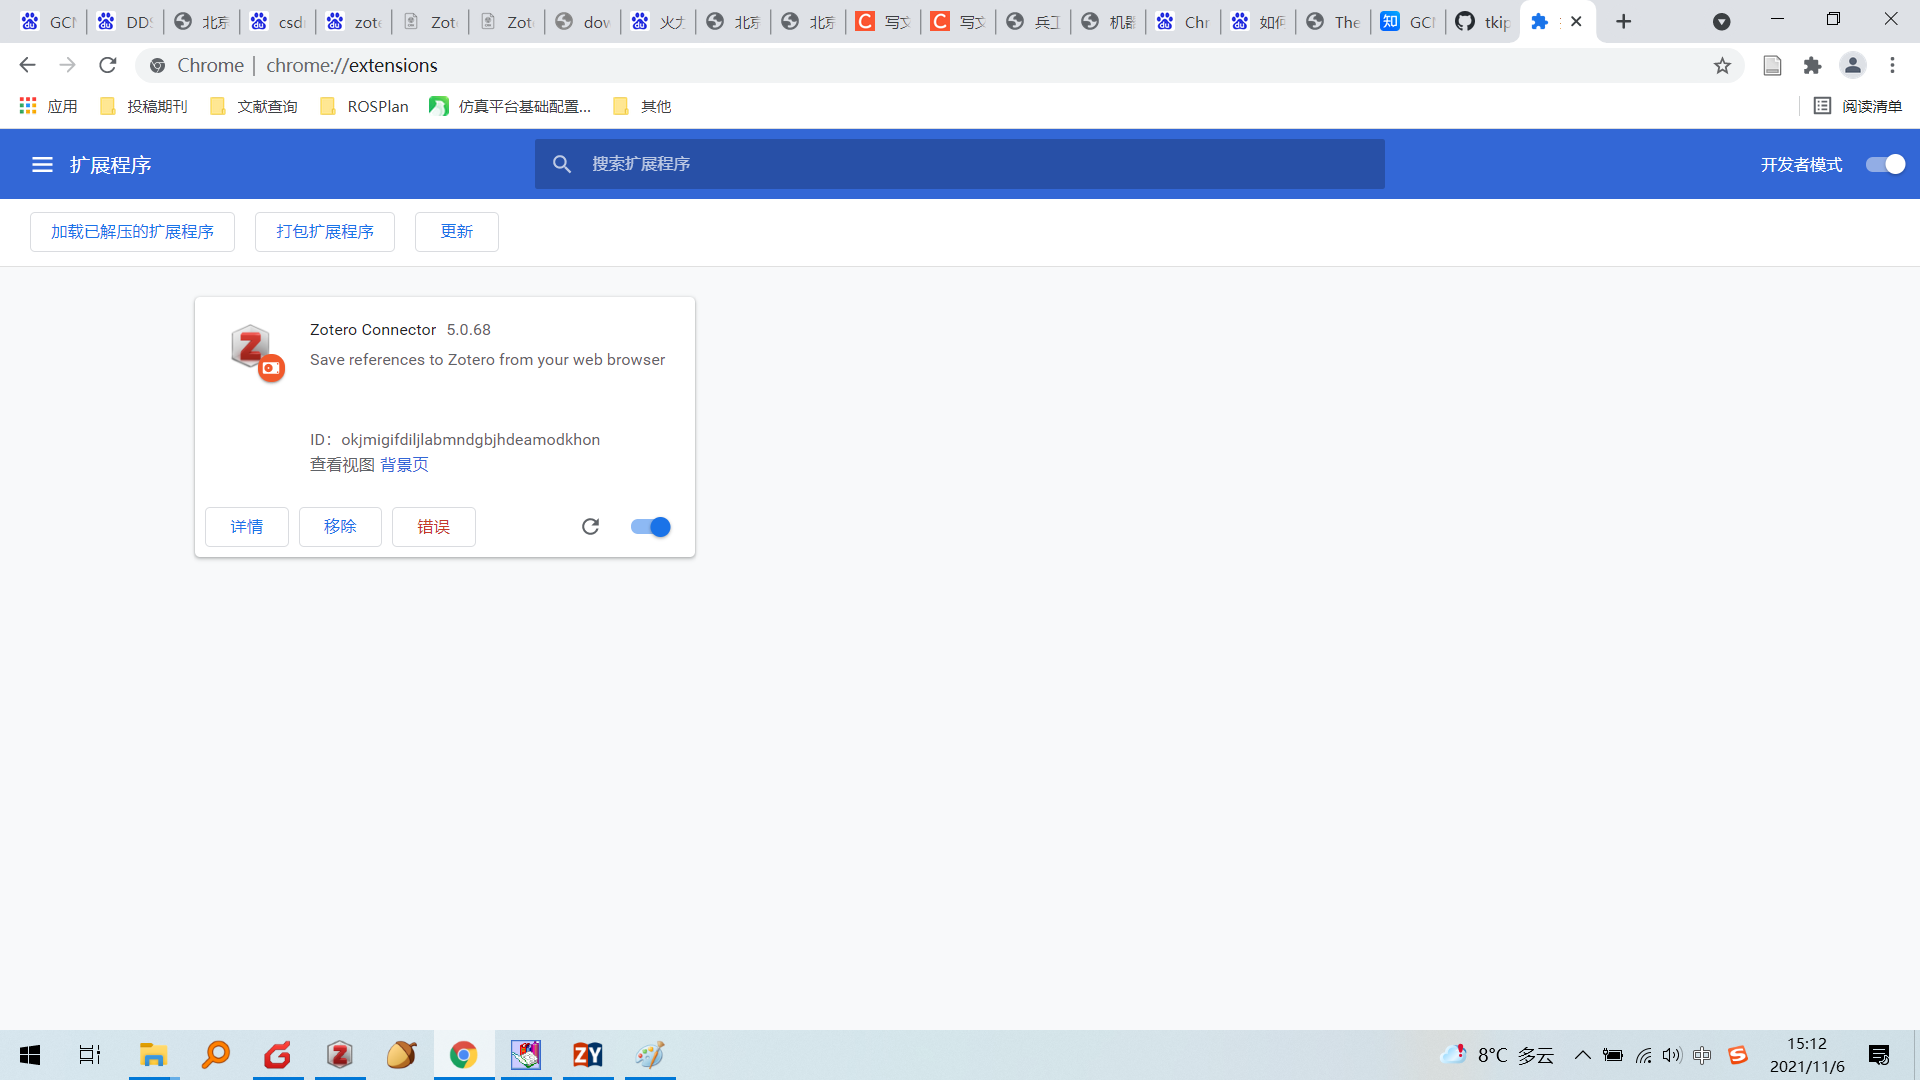This screenshot has height=1080, width=1920.
Task: Click the Chrome icon in the taskbar
Action: 463,1055
